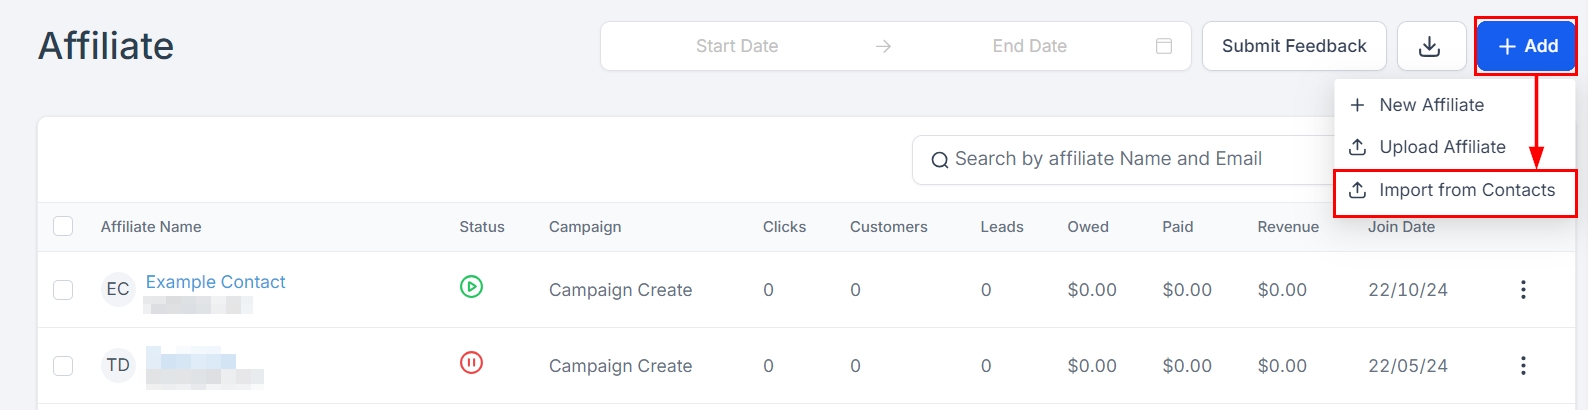
Task: Toggle the select-all affiliates checkbox
Action: (63, 226)
